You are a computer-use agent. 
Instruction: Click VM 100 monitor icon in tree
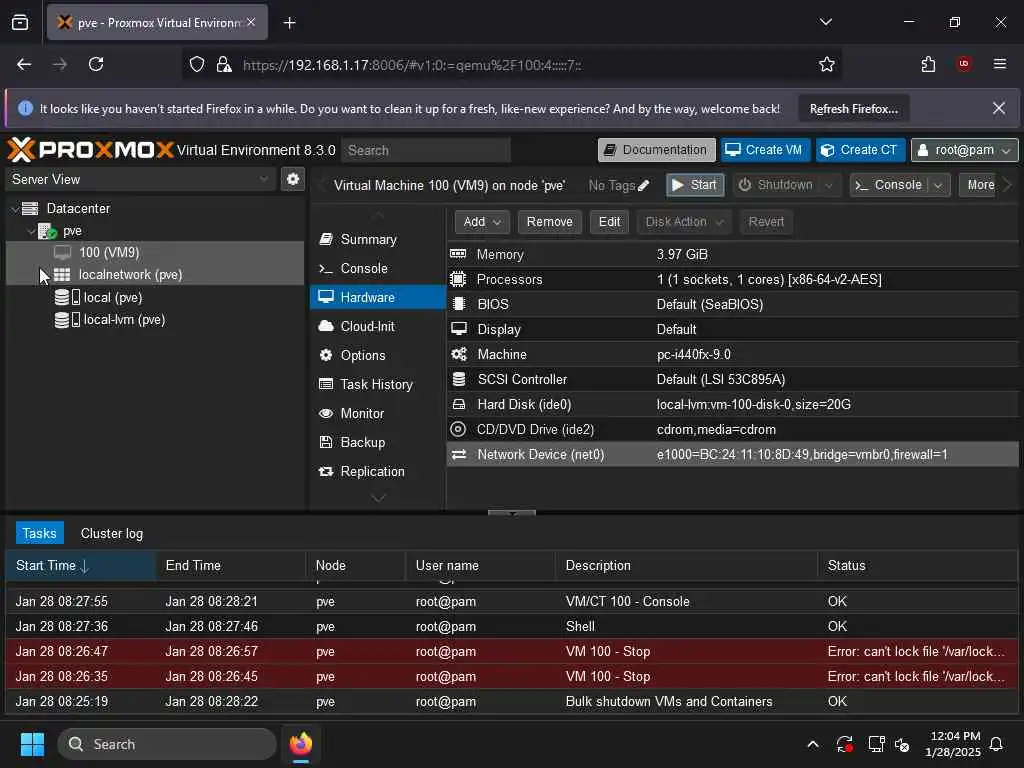tap(62, 252)
